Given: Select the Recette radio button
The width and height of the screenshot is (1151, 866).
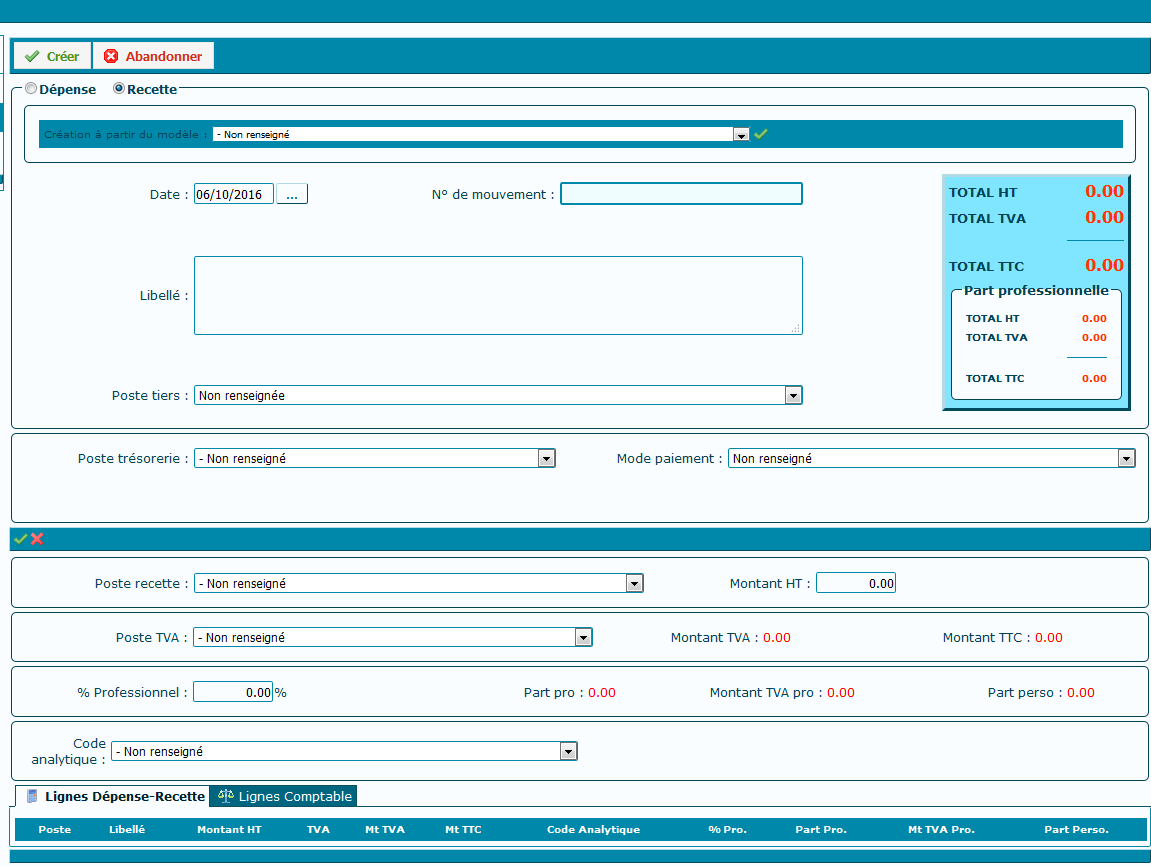Looking at the screenshot, I should [119, 89].
